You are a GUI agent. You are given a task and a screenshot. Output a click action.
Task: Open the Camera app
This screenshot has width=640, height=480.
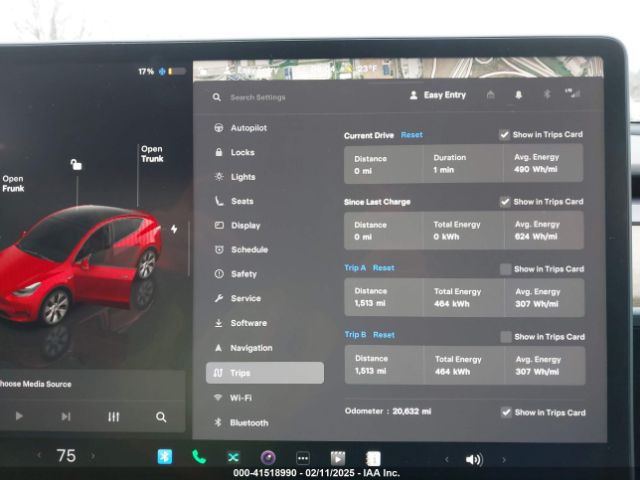coord(268,458)
